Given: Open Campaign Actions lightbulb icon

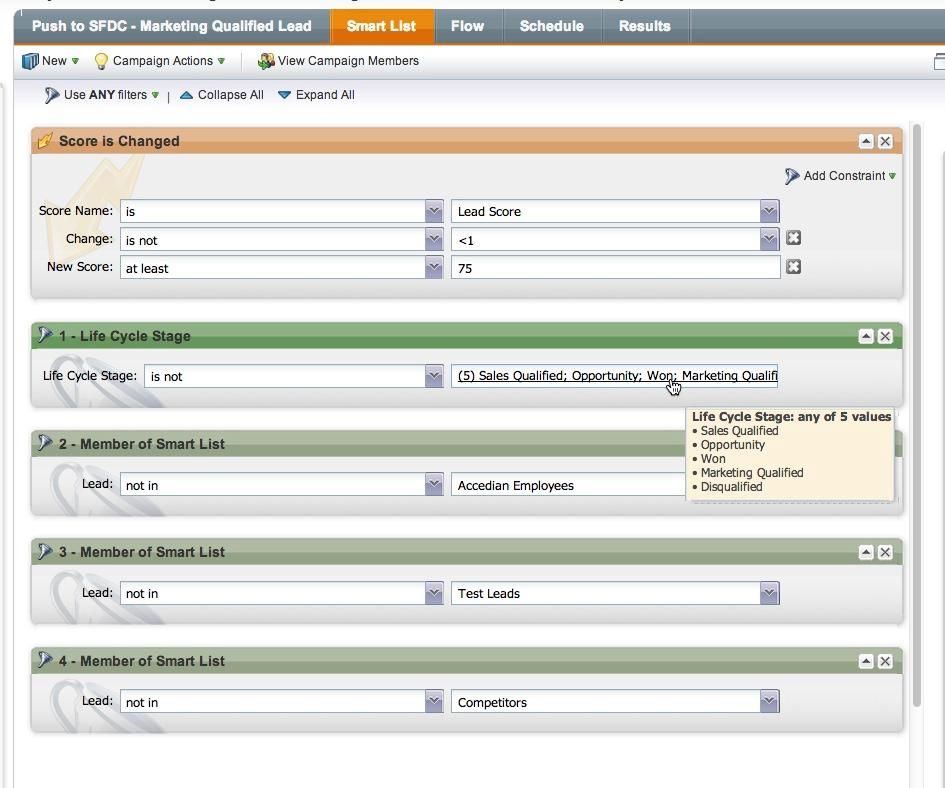Looking at the screenshot, I should (101, 61).
